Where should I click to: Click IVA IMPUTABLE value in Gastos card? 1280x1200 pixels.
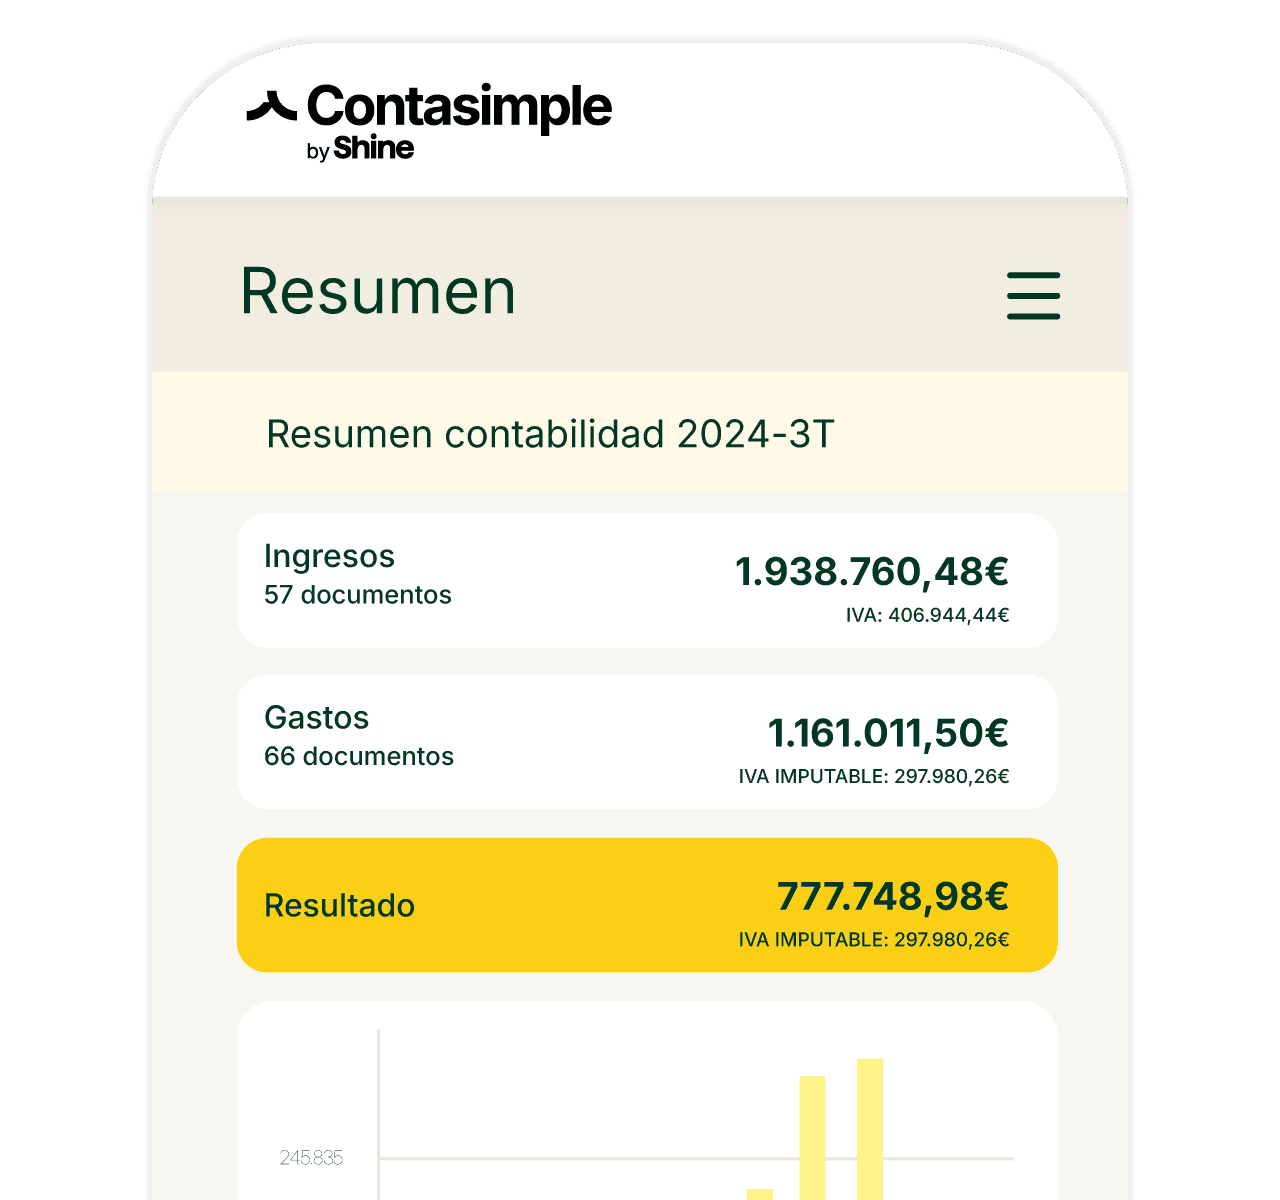coord(874,776)
